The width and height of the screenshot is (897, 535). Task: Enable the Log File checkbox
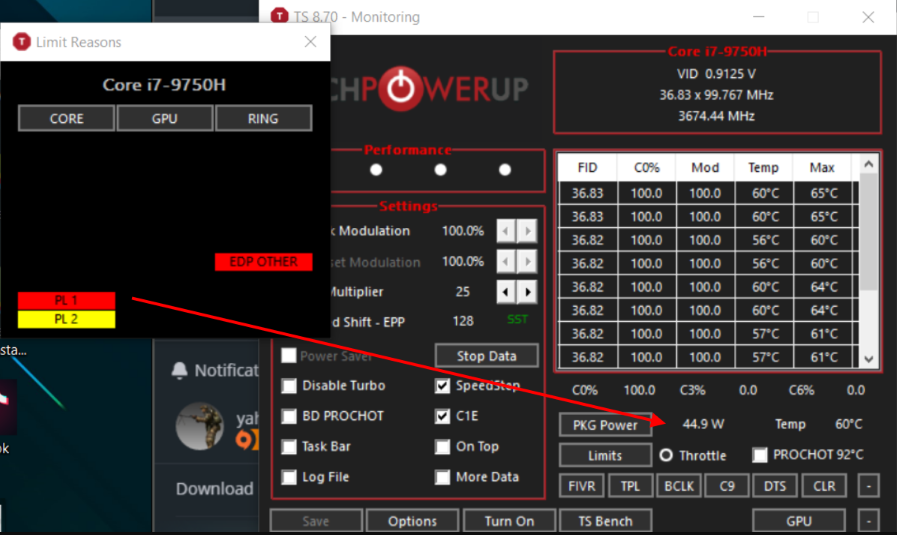pos(289,477)
